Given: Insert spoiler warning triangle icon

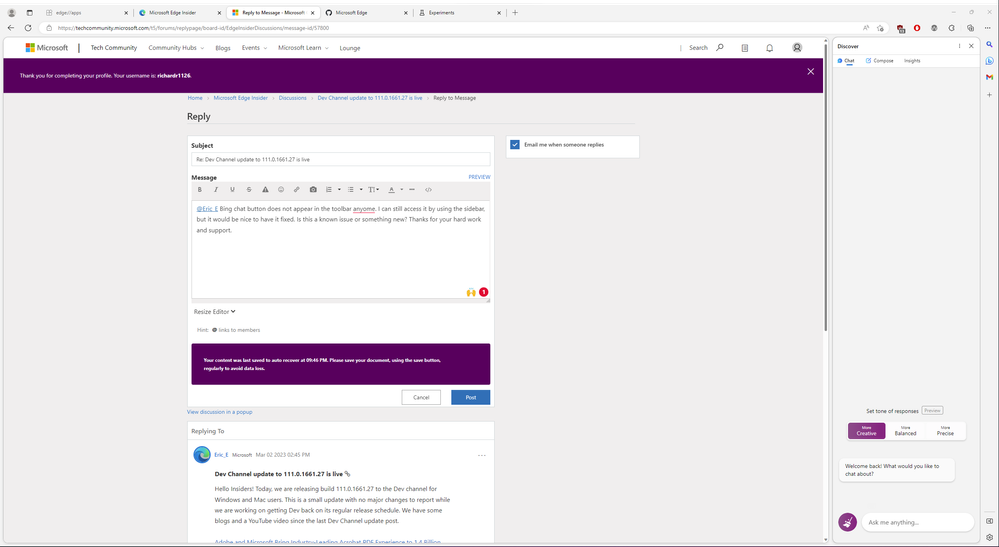Looking at the screenshot, I should (x=265, y=190).
